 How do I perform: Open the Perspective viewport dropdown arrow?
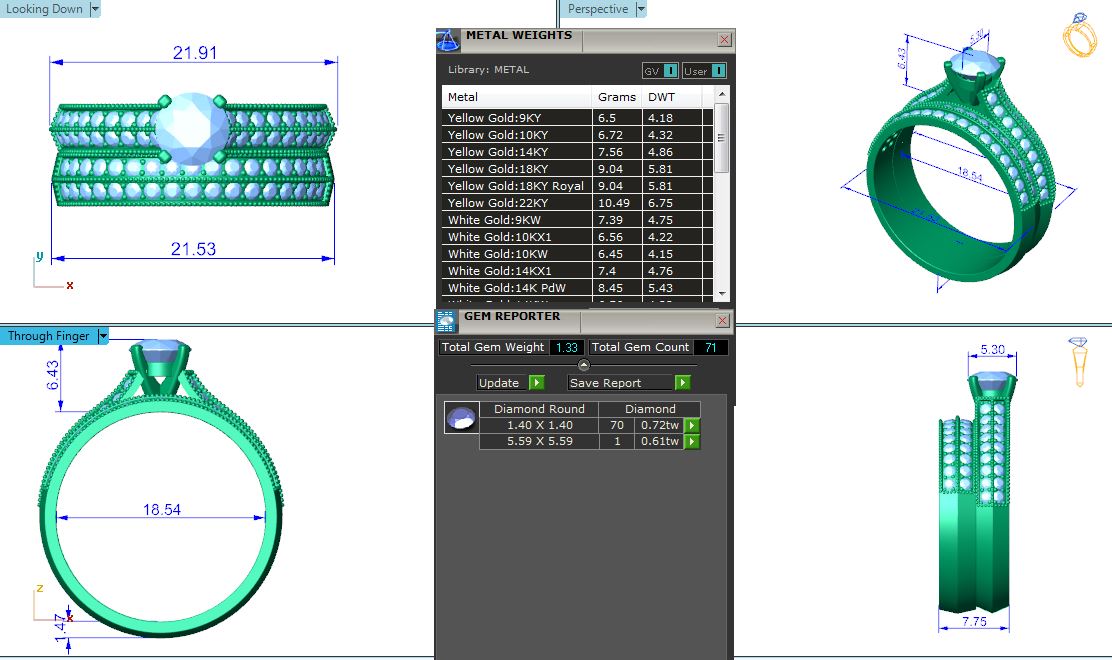tap(641, 9)
